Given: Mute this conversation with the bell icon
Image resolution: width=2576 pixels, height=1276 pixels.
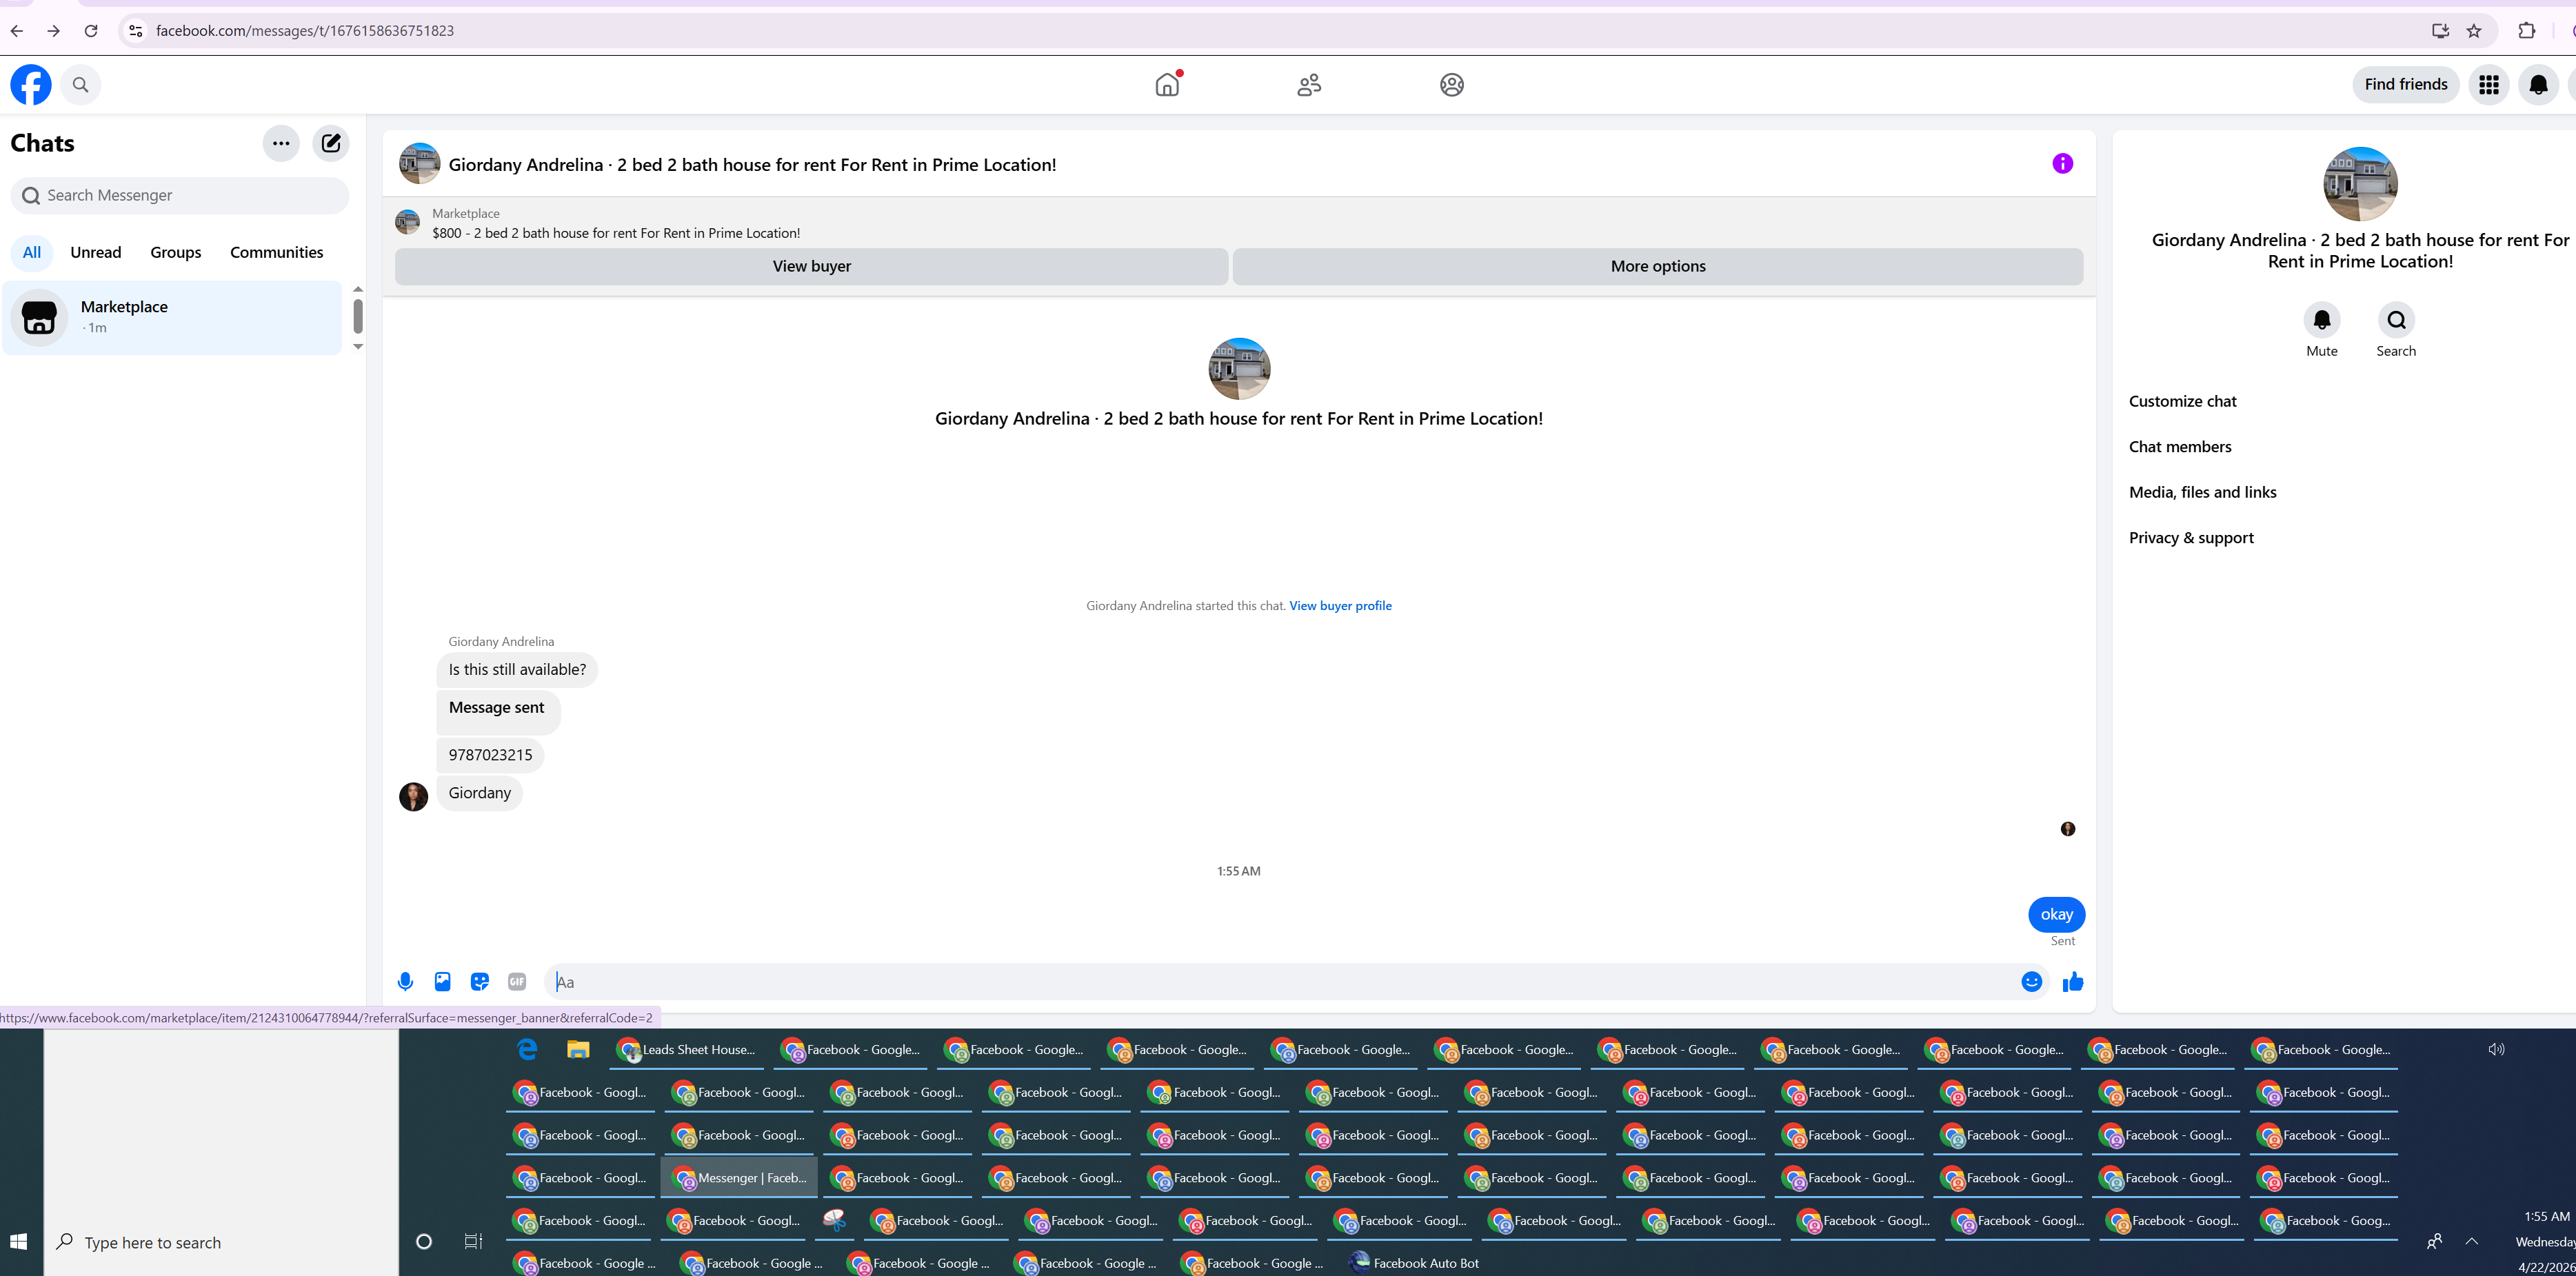Looking at the screenshot, I should tap(2321, 320).
